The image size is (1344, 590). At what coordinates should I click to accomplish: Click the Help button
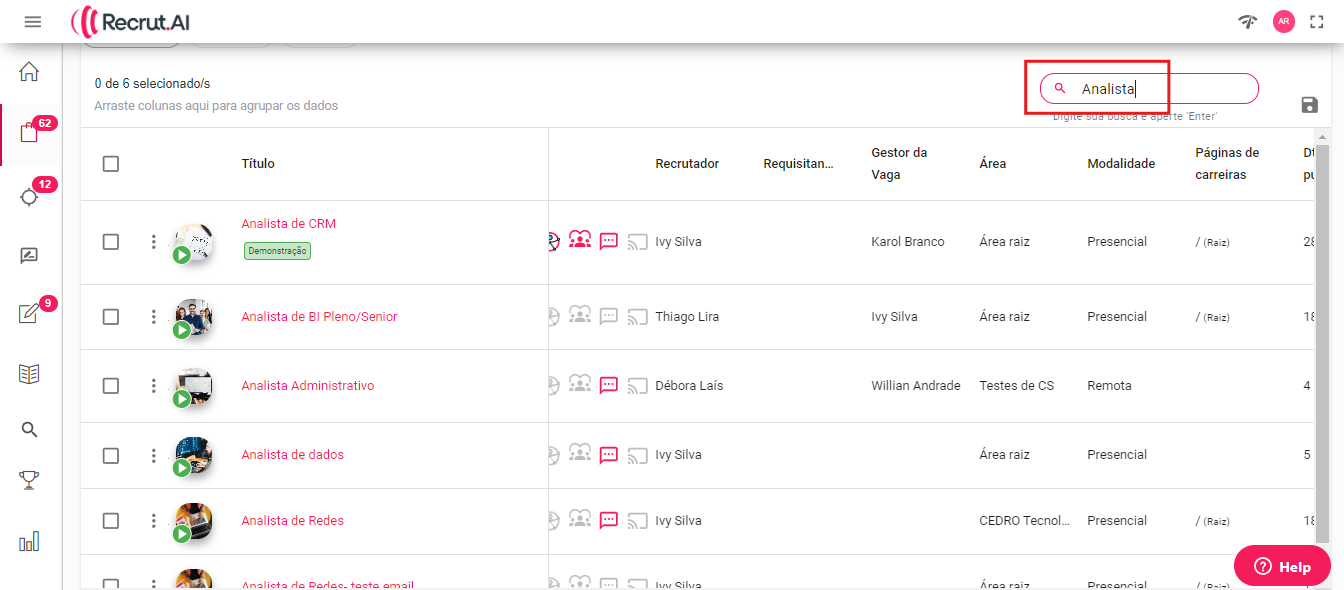(1282, 566)
